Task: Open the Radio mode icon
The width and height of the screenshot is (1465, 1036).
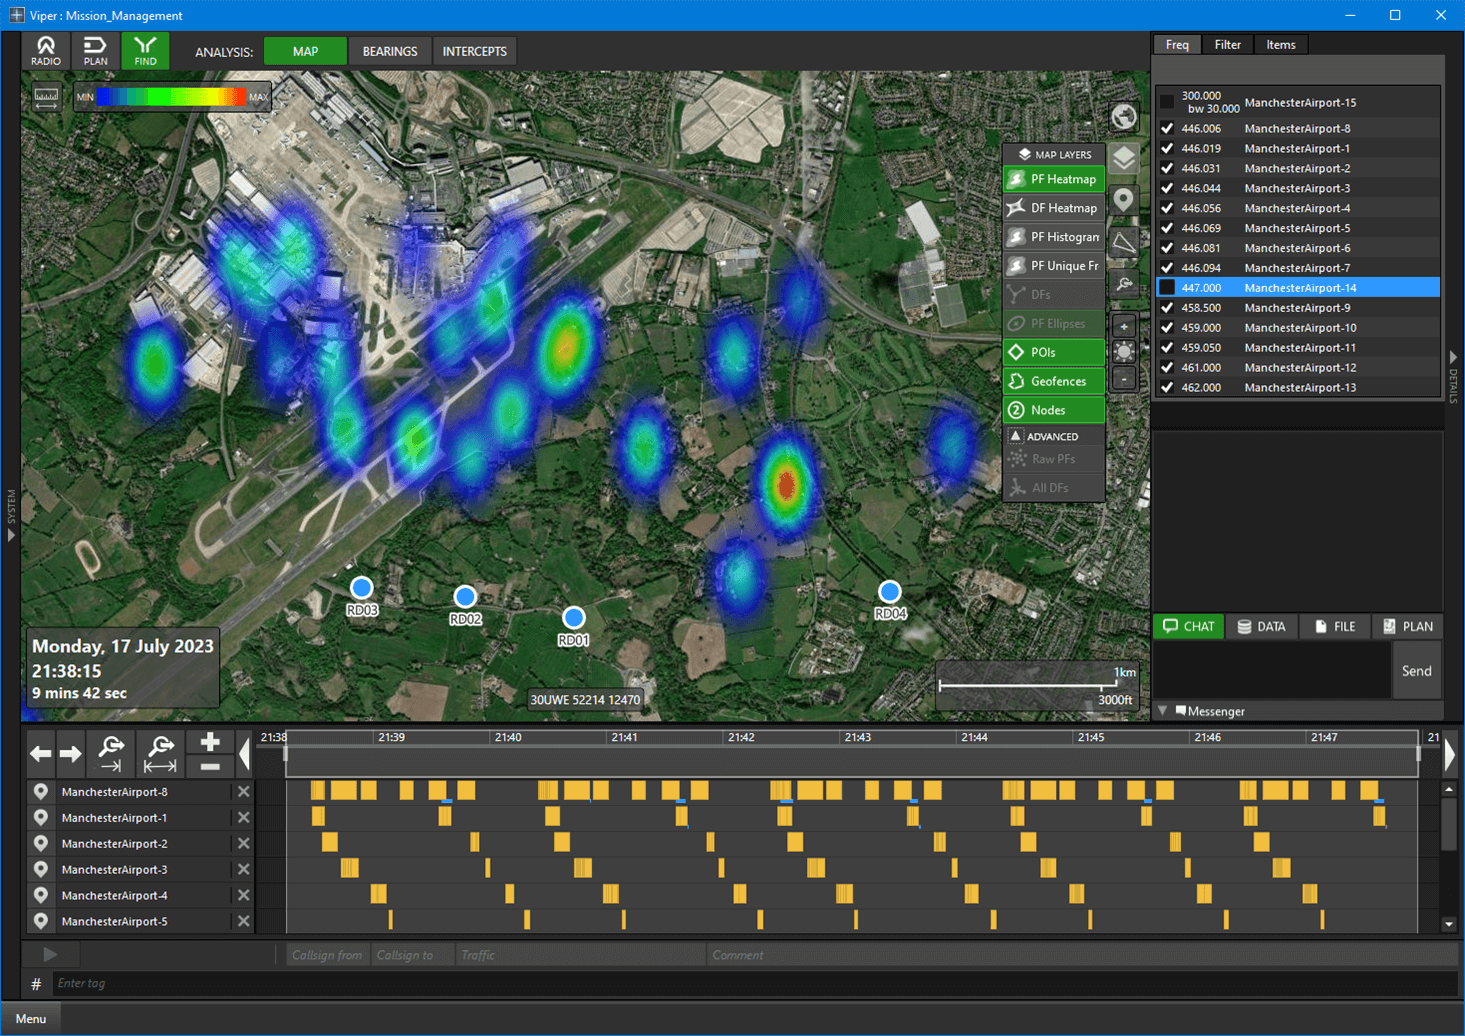Action: [46, 51]
